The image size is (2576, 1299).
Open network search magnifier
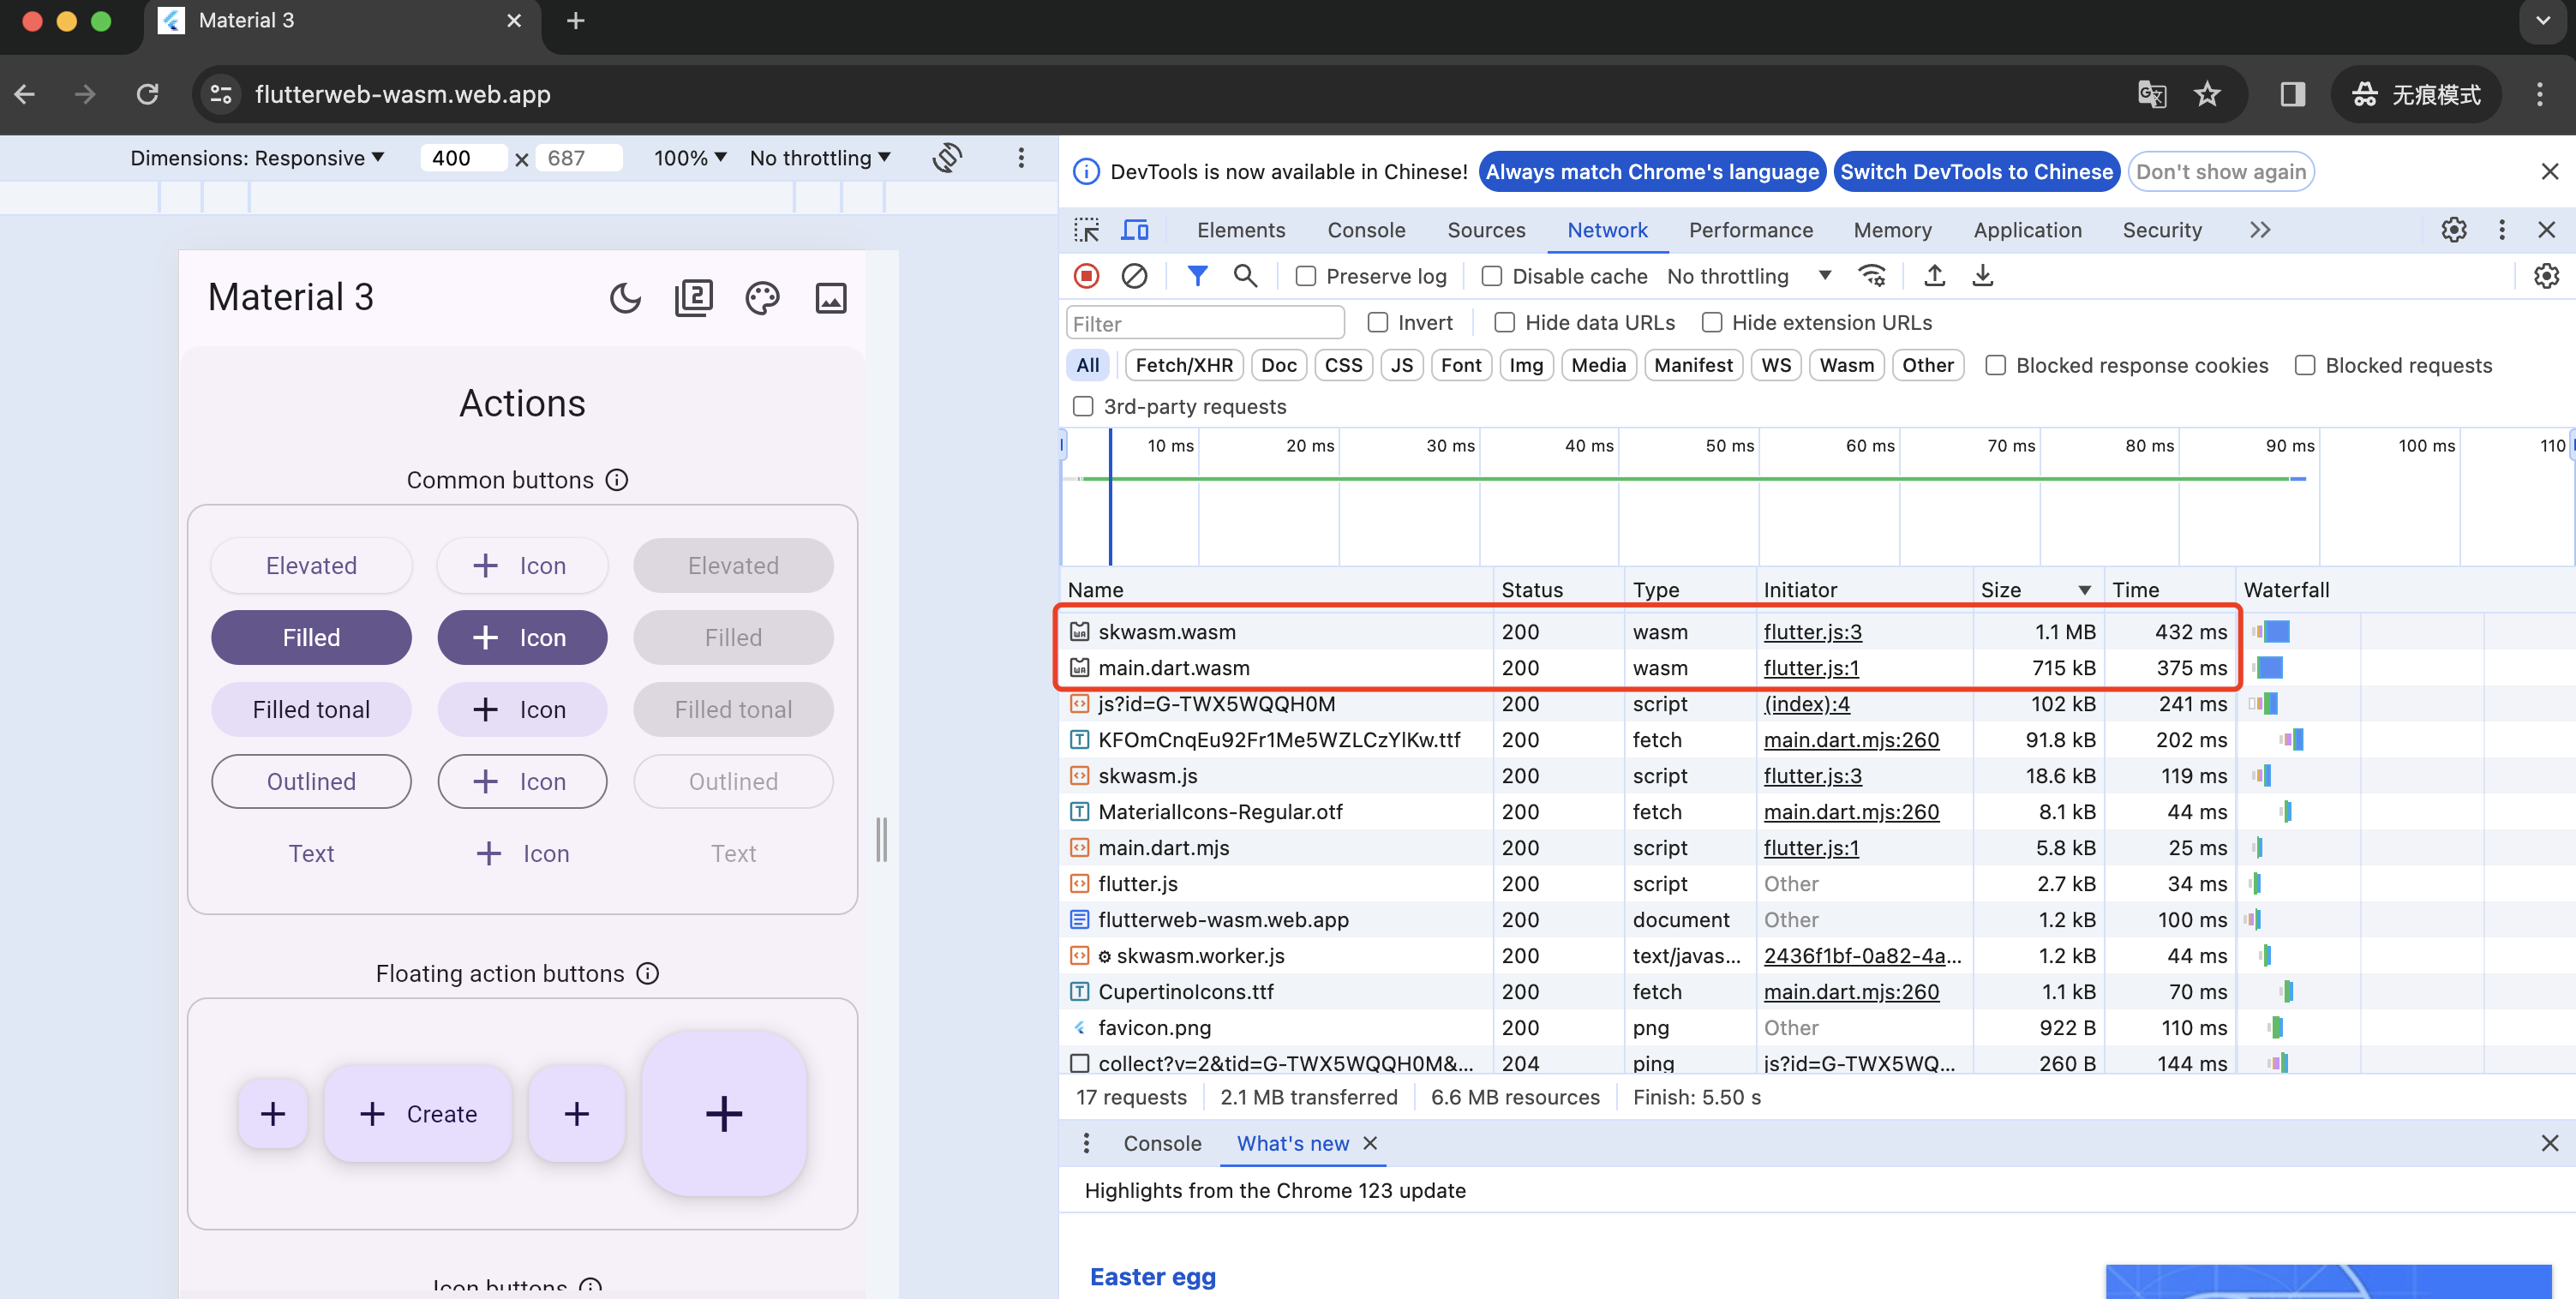pos(1245,276)
